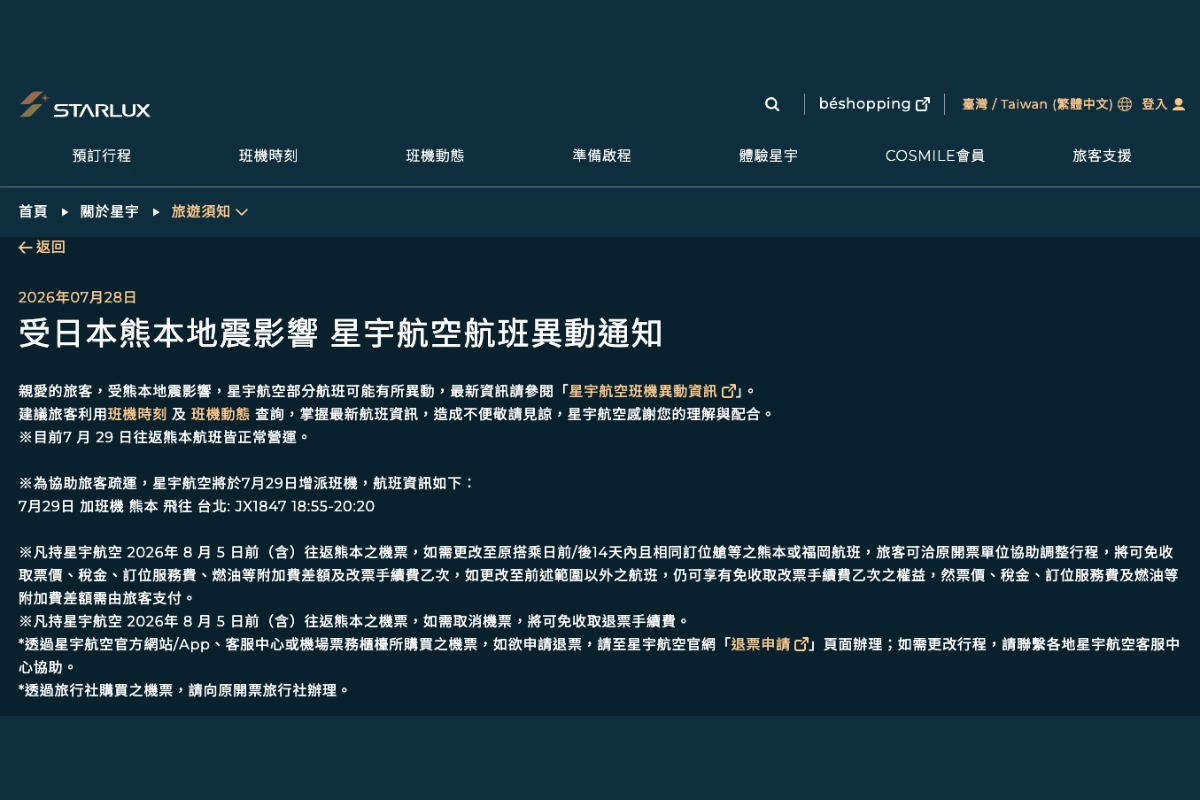
Task: Open the inline 班機時刻 link
Action: tap(138, 413)
